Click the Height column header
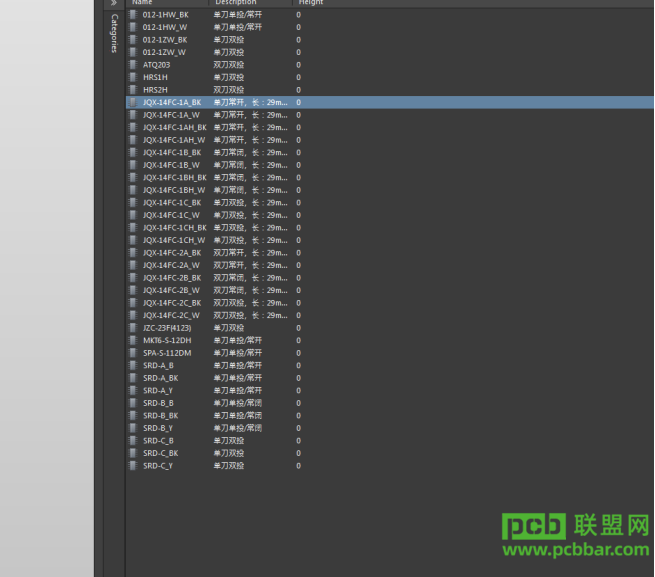This screenshot has width=655, height=577. pos(311,3)
